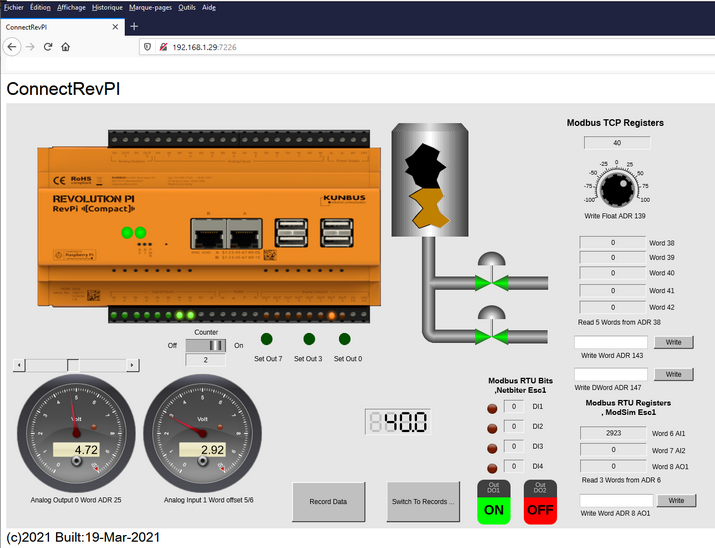Click the upper green pipe valve
The height and width of the screenshot is (548, 715).
click(491, 285)
